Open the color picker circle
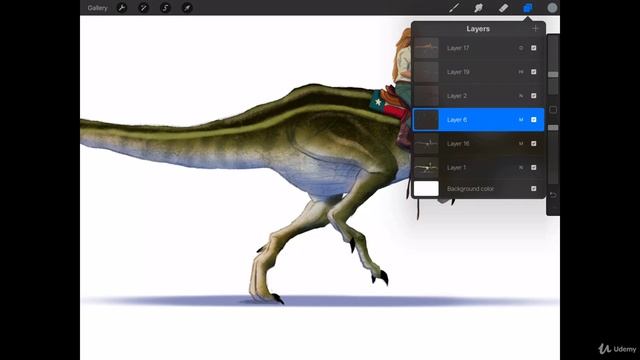Screen dimensions: 640x360 tap(552, 8)
